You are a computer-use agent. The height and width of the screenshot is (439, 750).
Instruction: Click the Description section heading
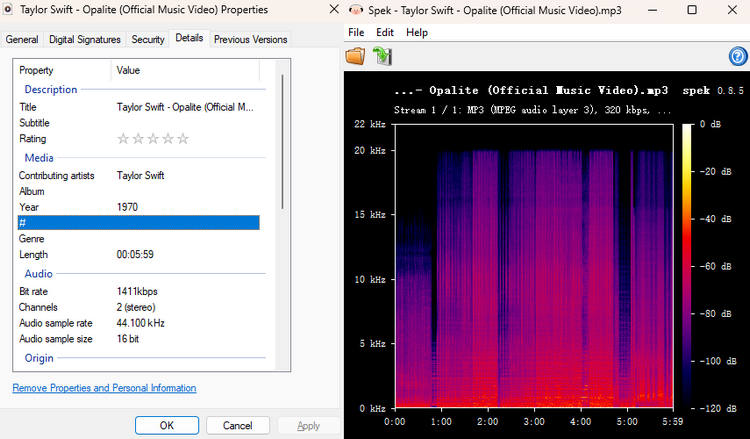51,89
